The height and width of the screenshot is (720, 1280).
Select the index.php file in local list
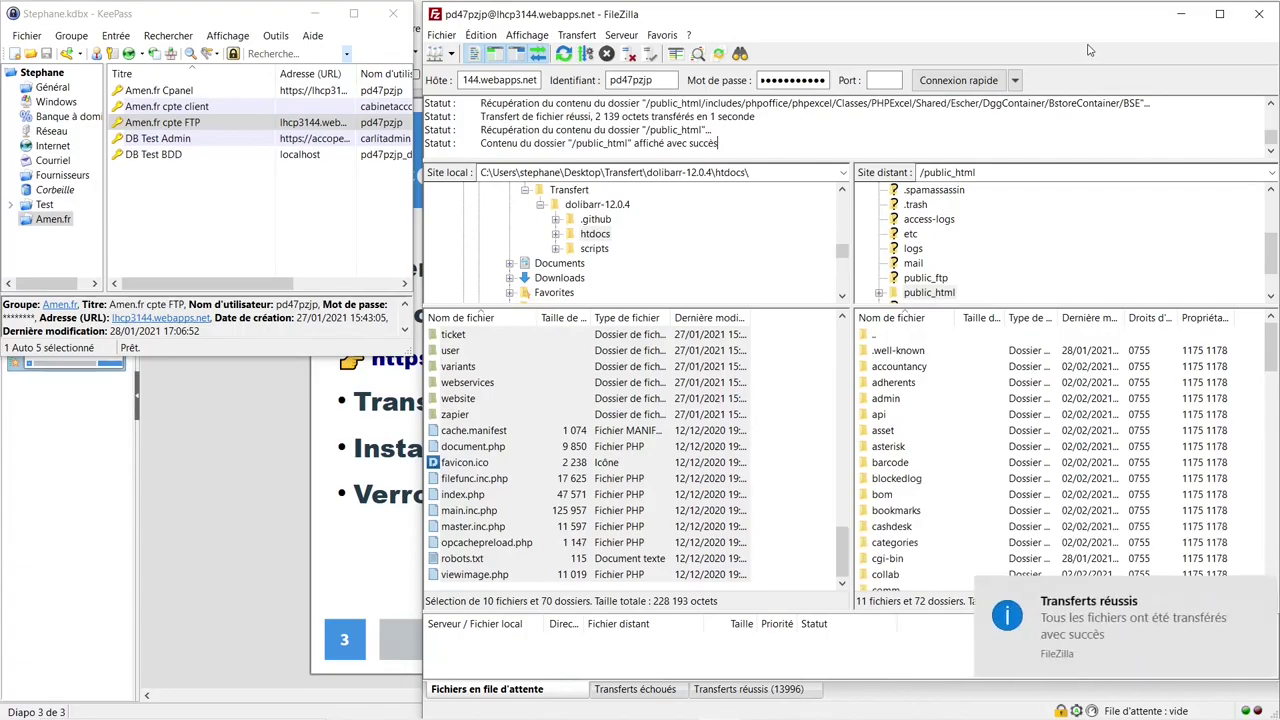[462, 494]
